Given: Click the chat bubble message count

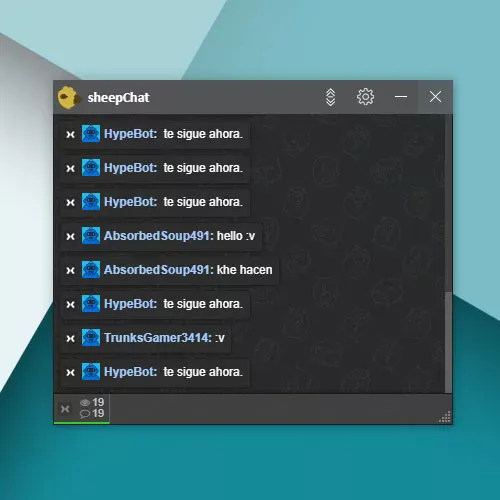Looking at the screenshot, I should click(92, 414).
